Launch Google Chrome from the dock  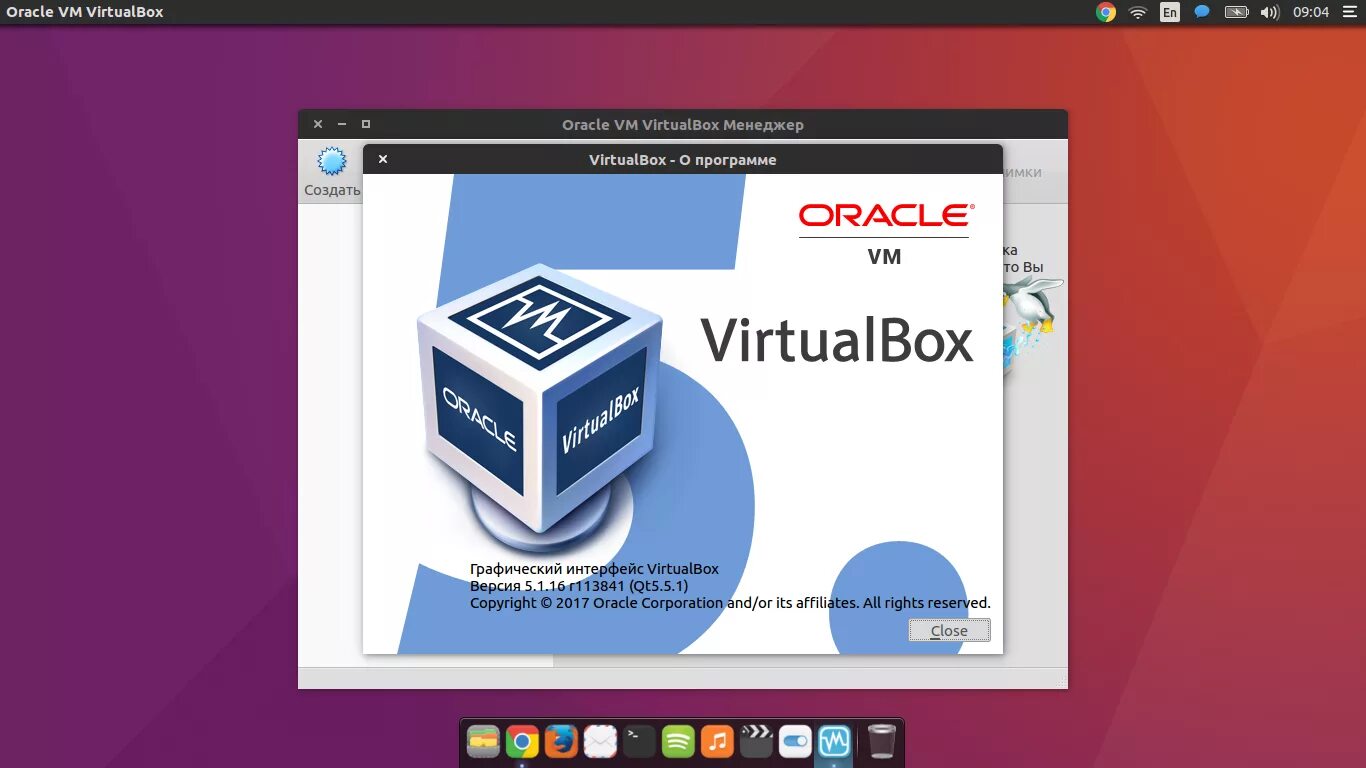522,741
